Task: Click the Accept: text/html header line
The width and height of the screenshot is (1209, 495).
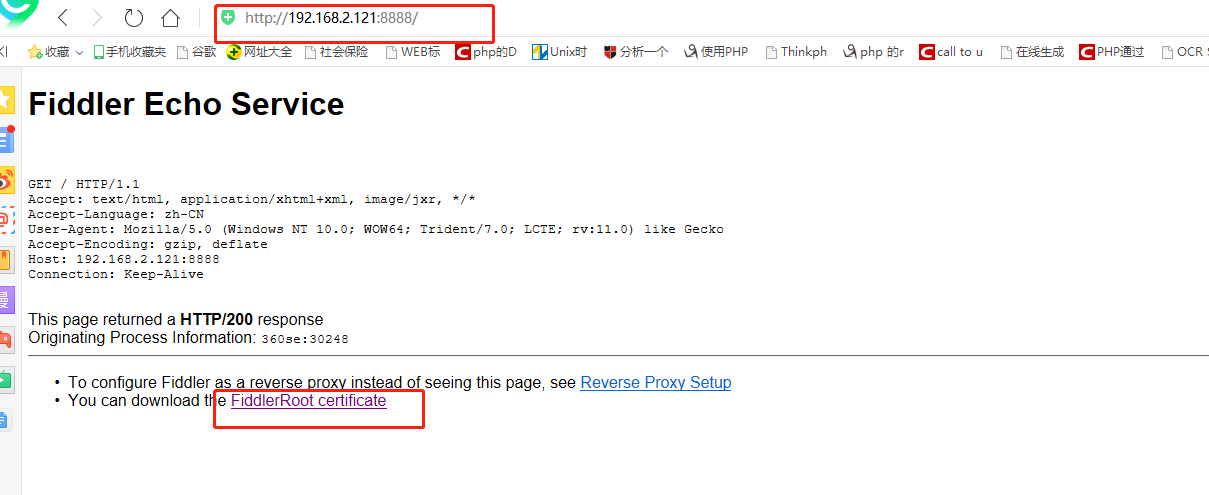Action: [252, 199]
